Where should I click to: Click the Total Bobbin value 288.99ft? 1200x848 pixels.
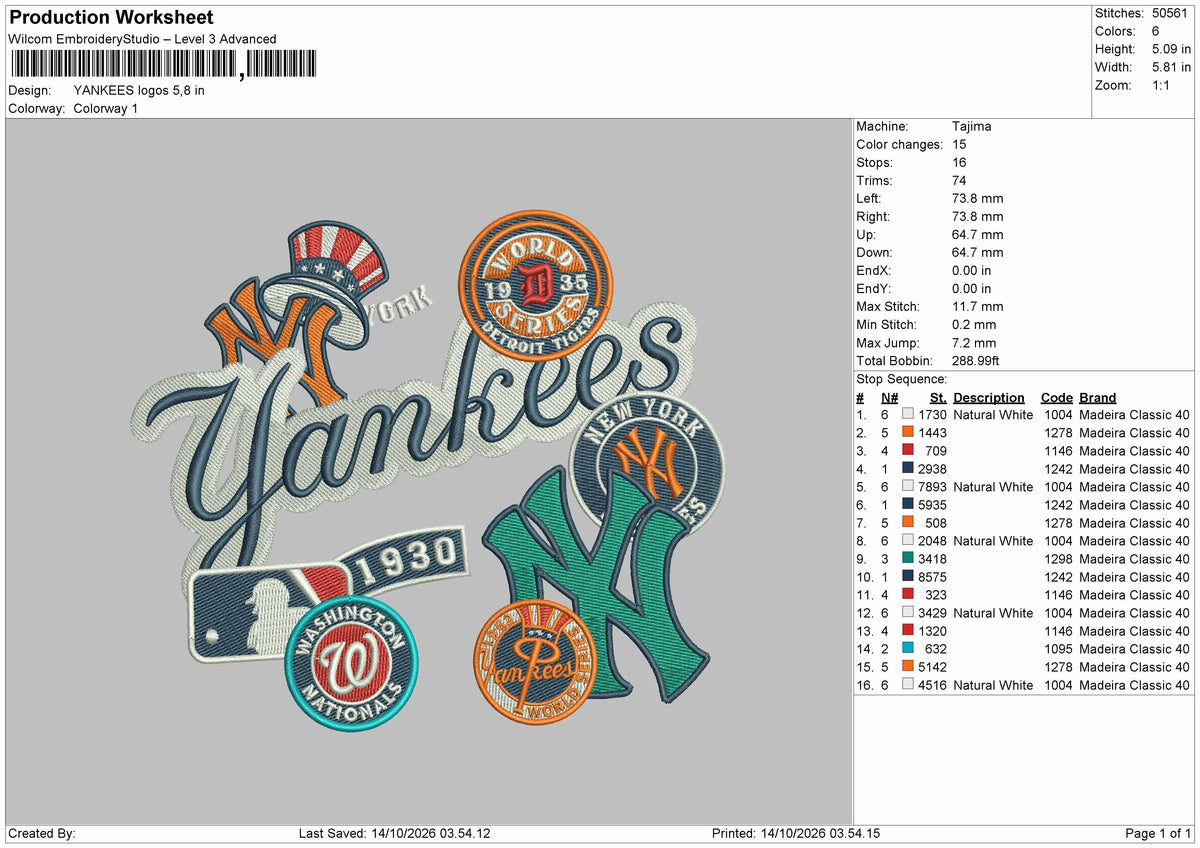pos(976,361)
